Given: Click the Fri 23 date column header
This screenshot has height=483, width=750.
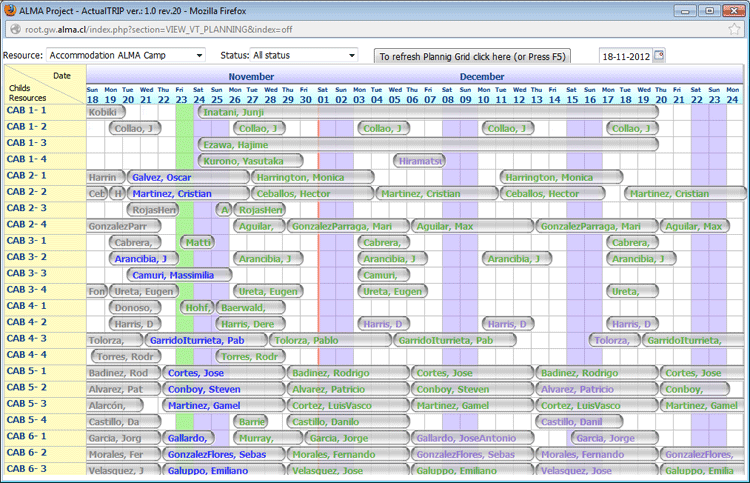Looking at the screenshot, I should [x=181, y=95].
